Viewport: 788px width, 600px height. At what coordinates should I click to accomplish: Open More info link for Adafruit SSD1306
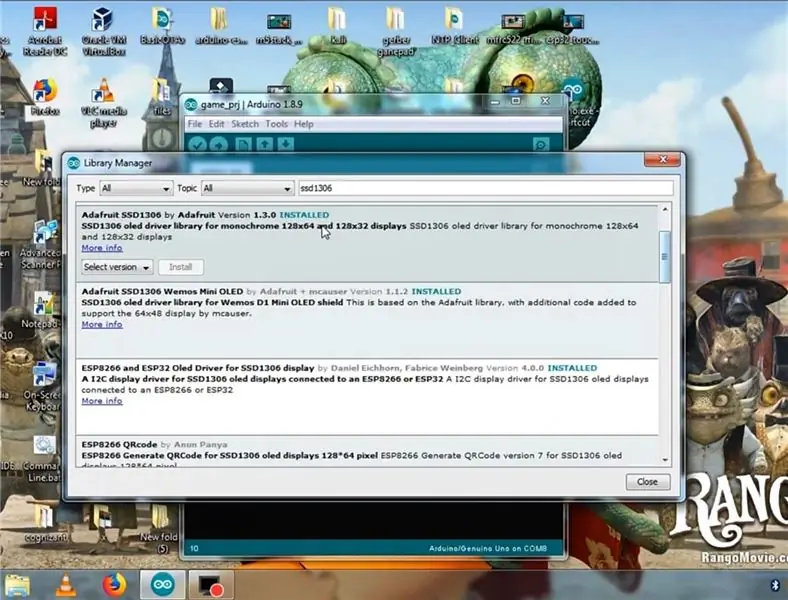[x=102, y=248]
